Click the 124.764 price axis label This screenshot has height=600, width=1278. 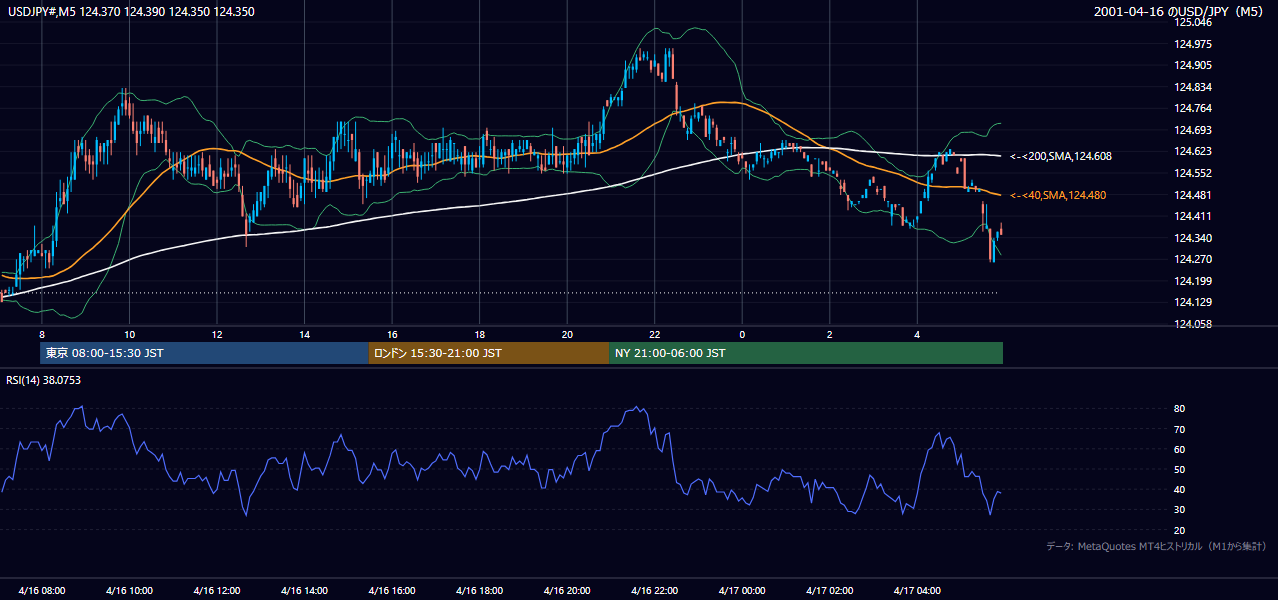tap(1192, 108)
